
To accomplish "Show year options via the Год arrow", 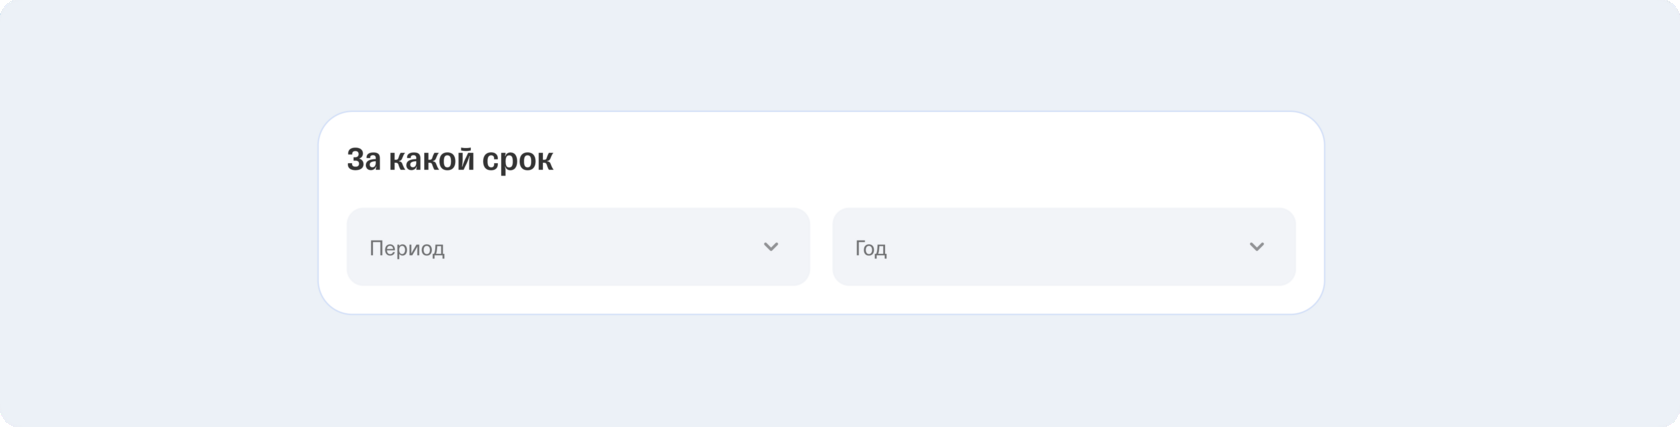I will [1256, 247].
